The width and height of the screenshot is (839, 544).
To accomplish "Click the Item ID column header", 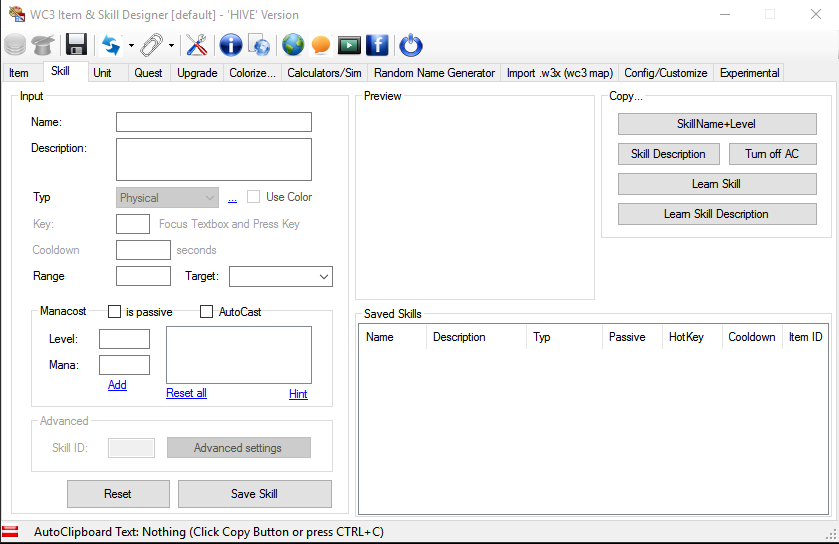I will click(805, 337).
